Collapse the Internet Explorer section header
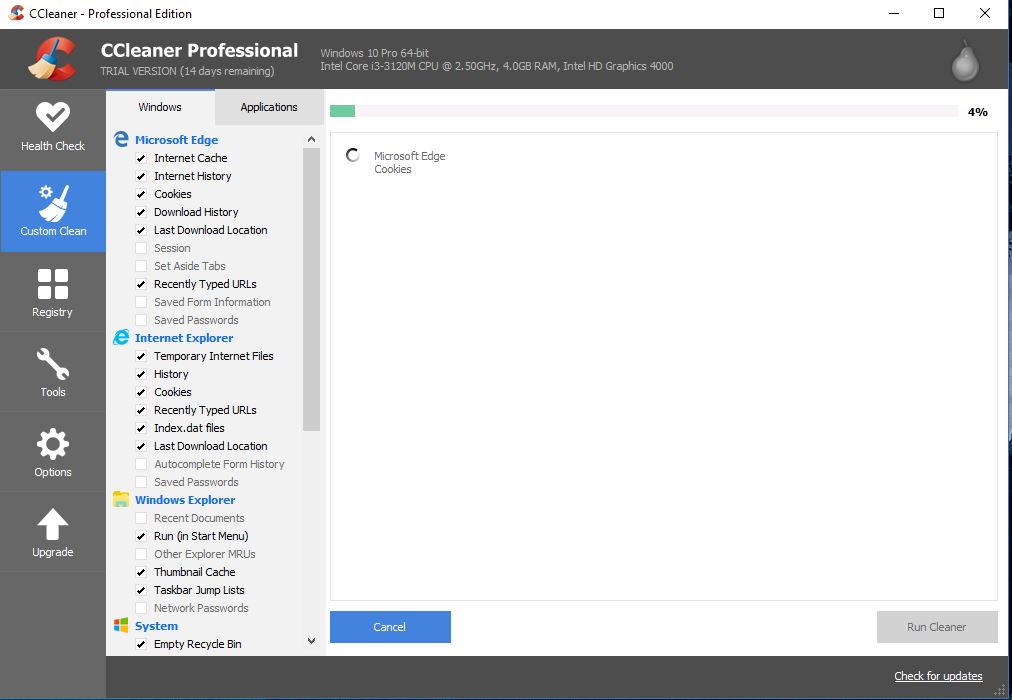 point(183,337)
